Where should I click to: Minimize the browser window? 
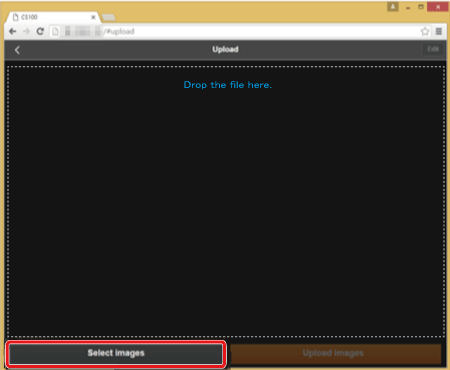pos(408,7)
